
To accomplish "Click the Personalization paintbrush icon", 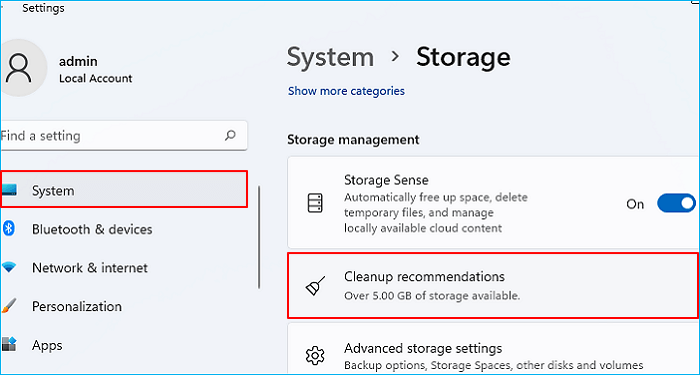I will (8, 306).
